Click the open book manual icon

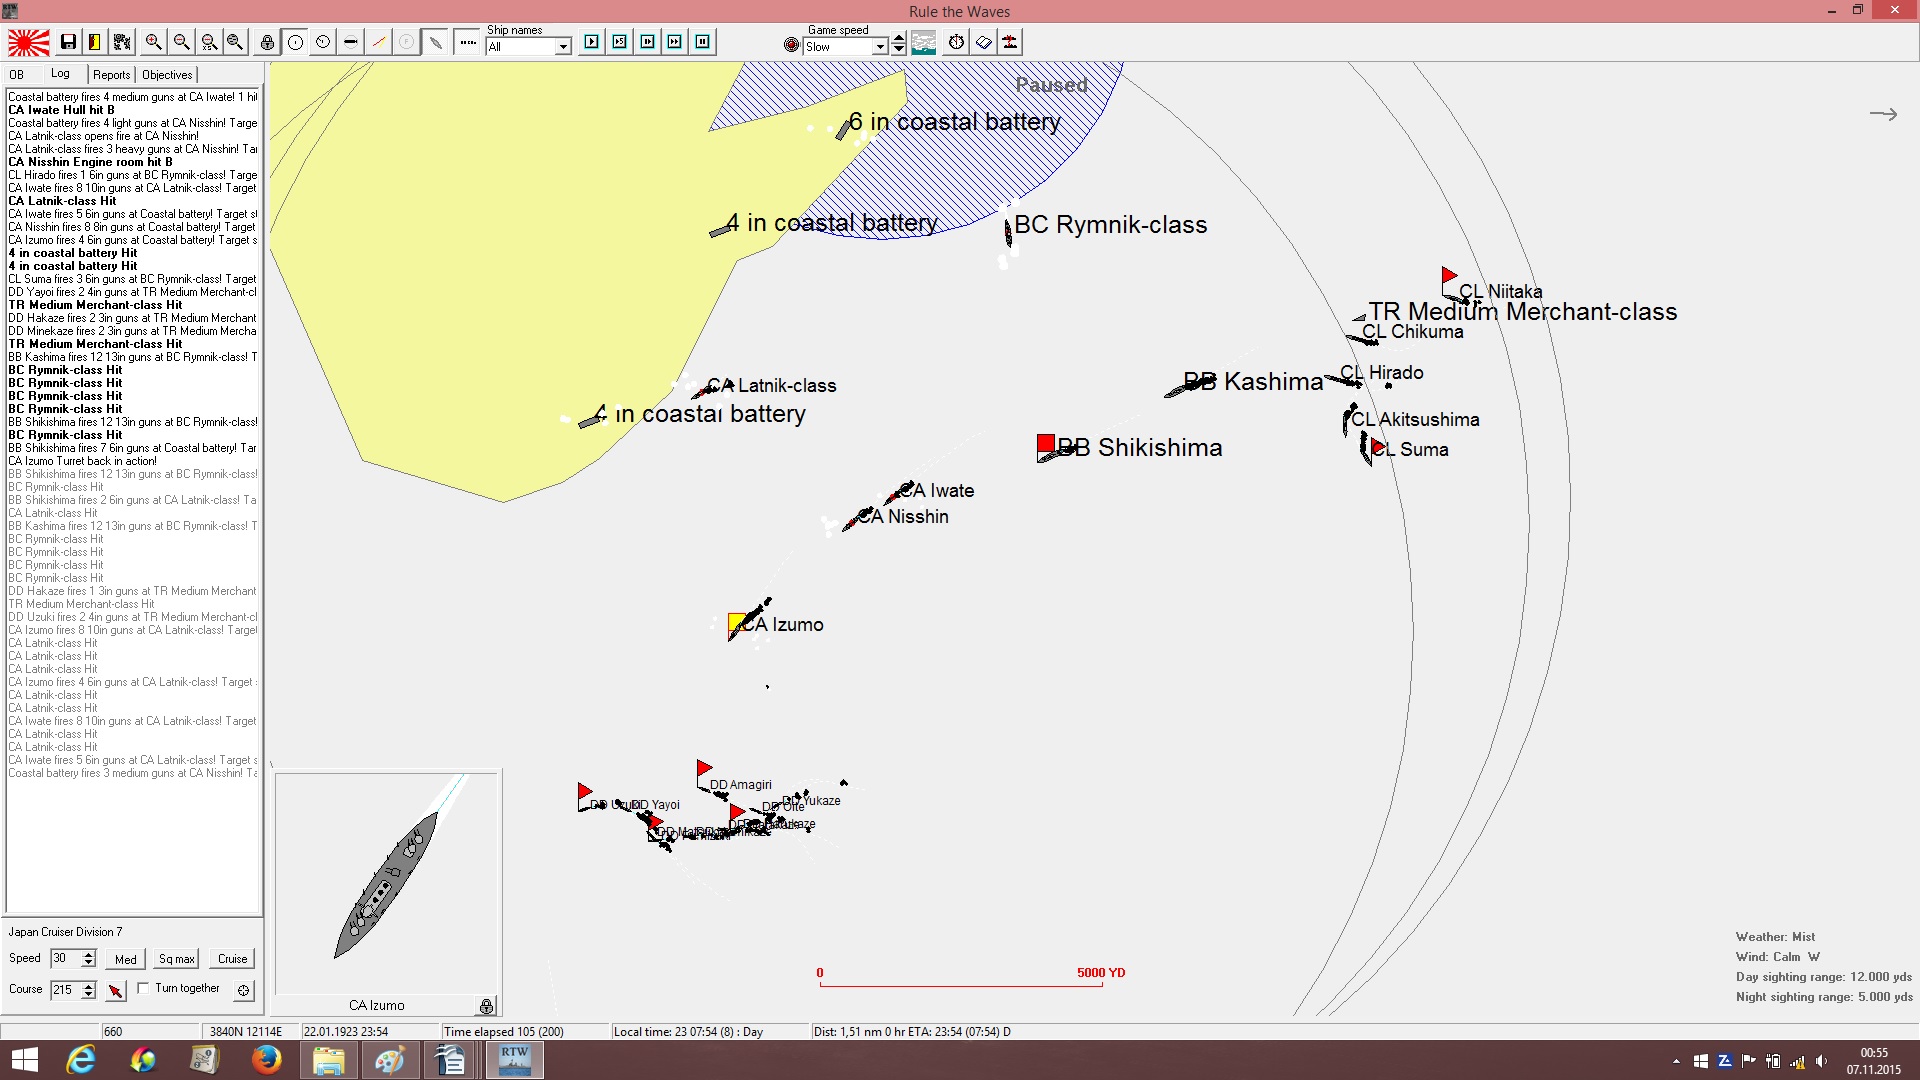(x=984, y=42)
